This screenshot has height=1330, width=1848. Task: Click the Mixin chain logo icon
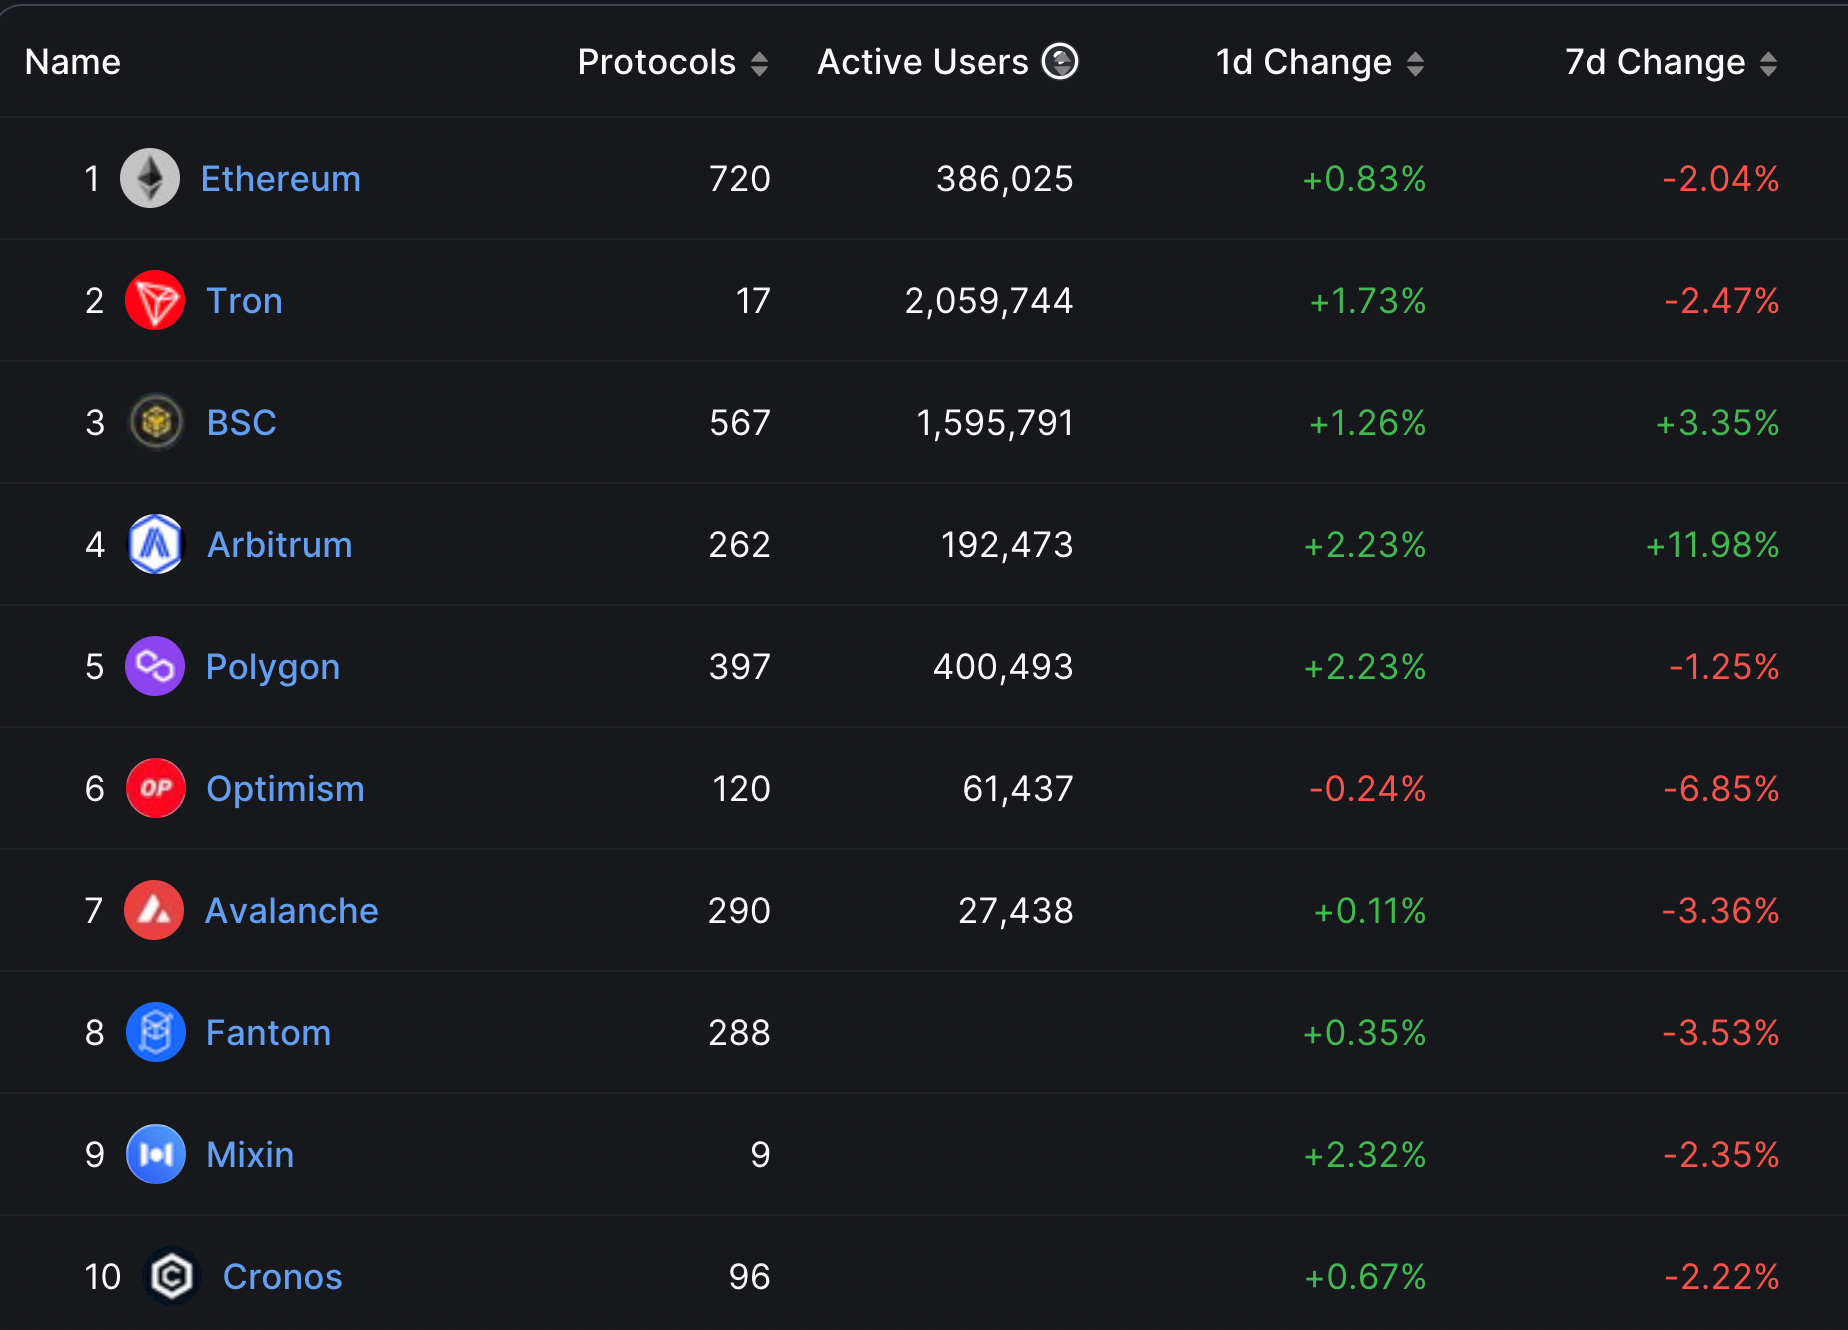[156, 1154]
